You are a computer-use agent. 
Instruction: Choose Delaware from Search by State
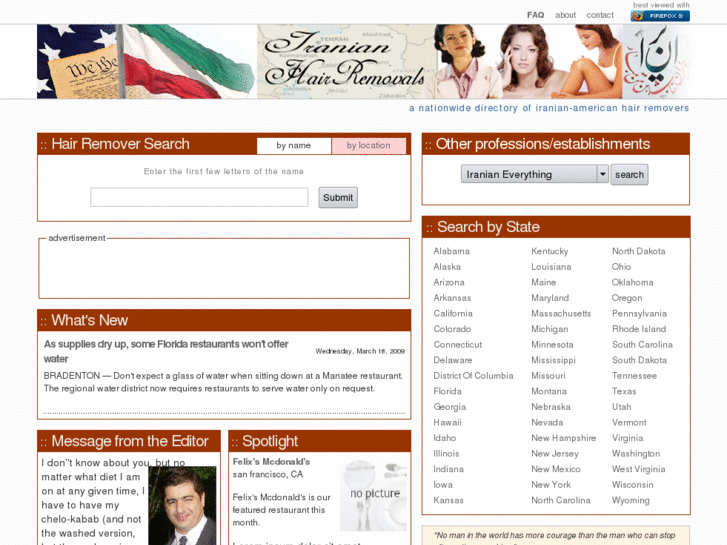coord(453,360)
